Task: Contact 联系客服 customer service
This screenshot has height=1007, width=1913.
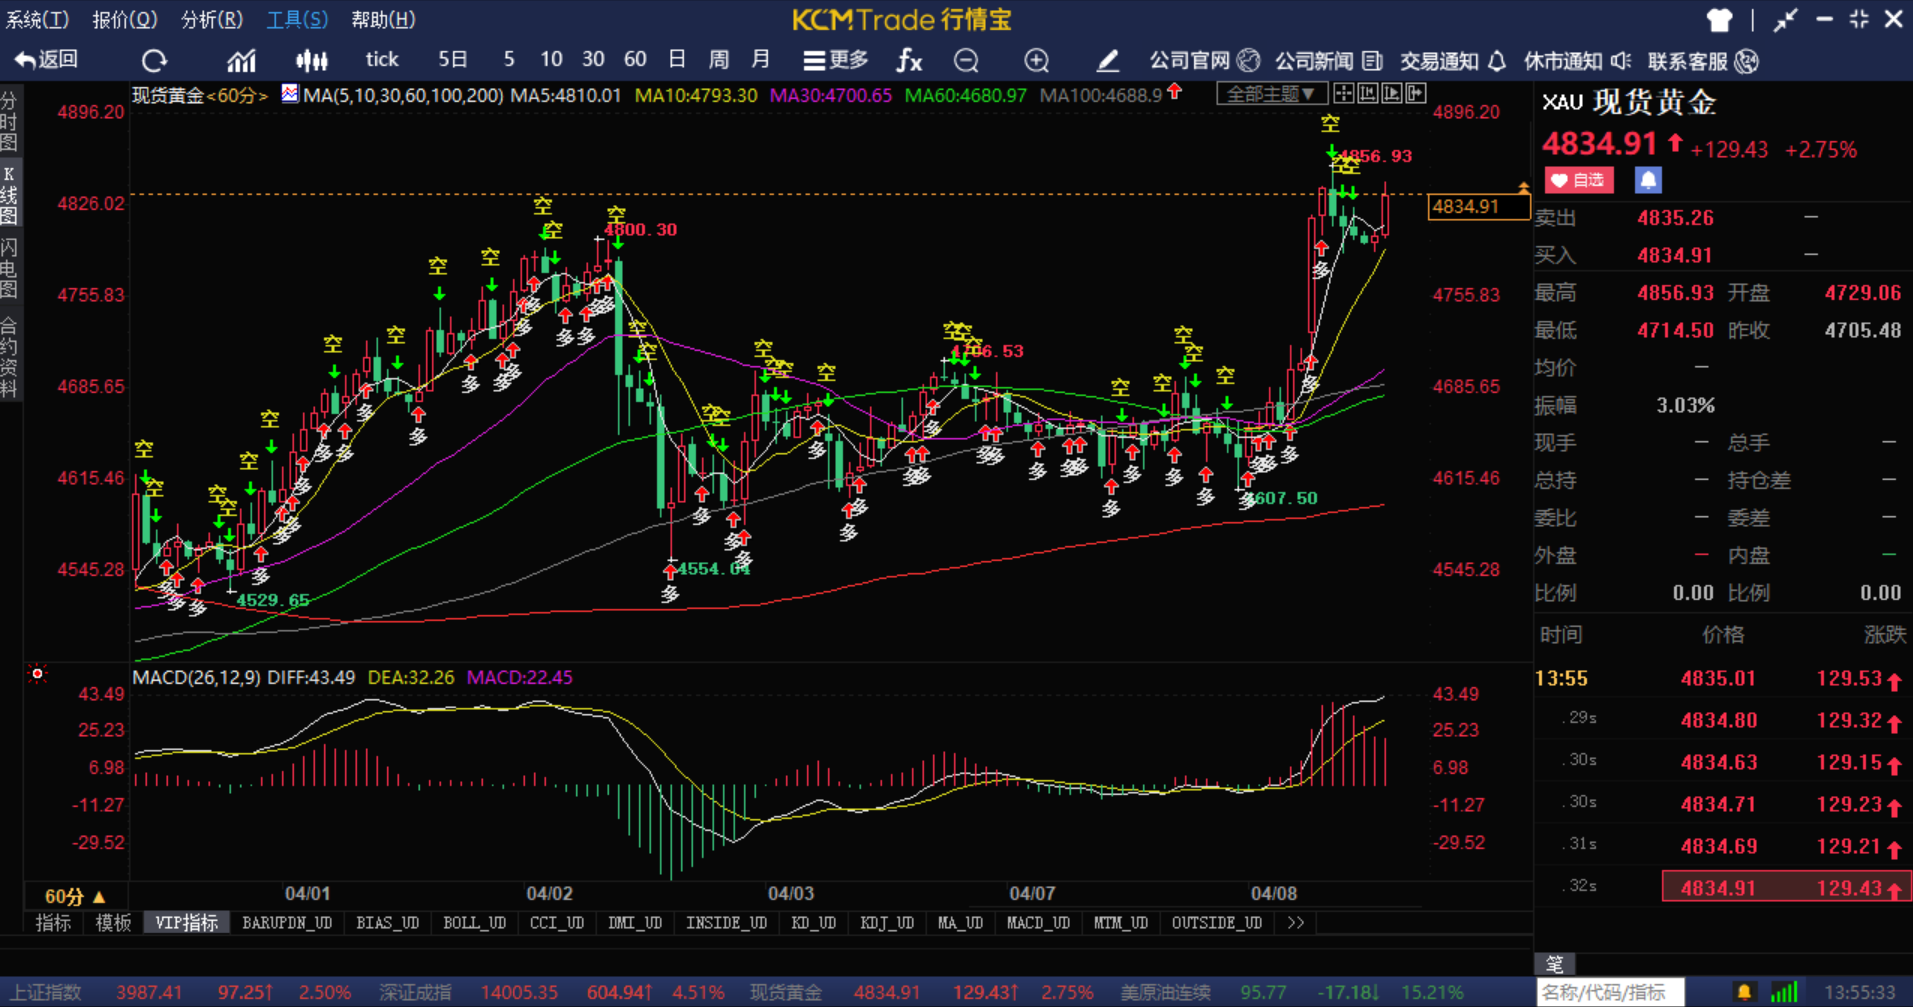Action: coord(1703,61)
